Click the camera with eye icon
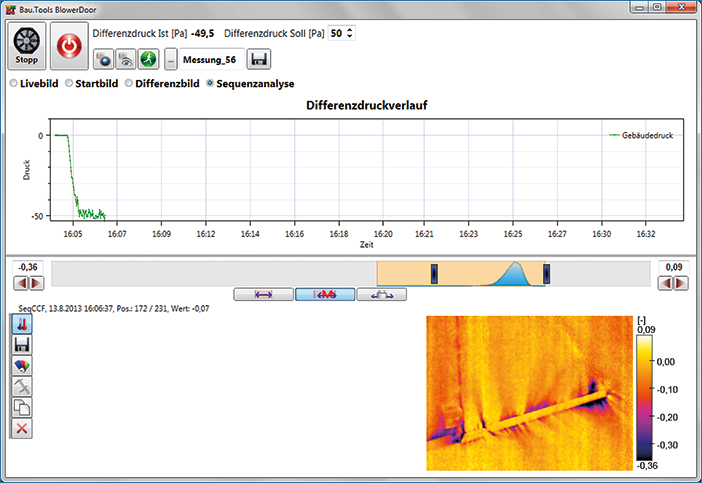The width and height of the screenshot is (702, 483). point(126,59)
